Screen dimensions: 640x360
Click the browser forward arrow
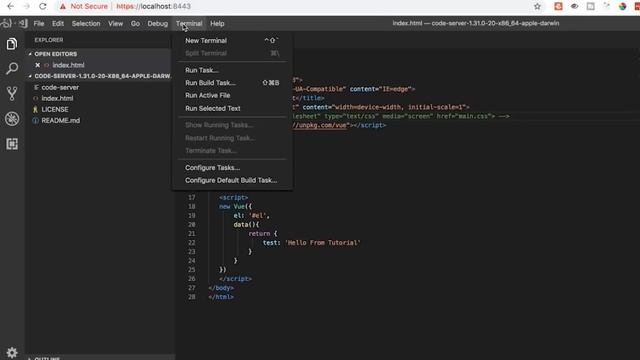pyautogui.click(x=27, y=6)
